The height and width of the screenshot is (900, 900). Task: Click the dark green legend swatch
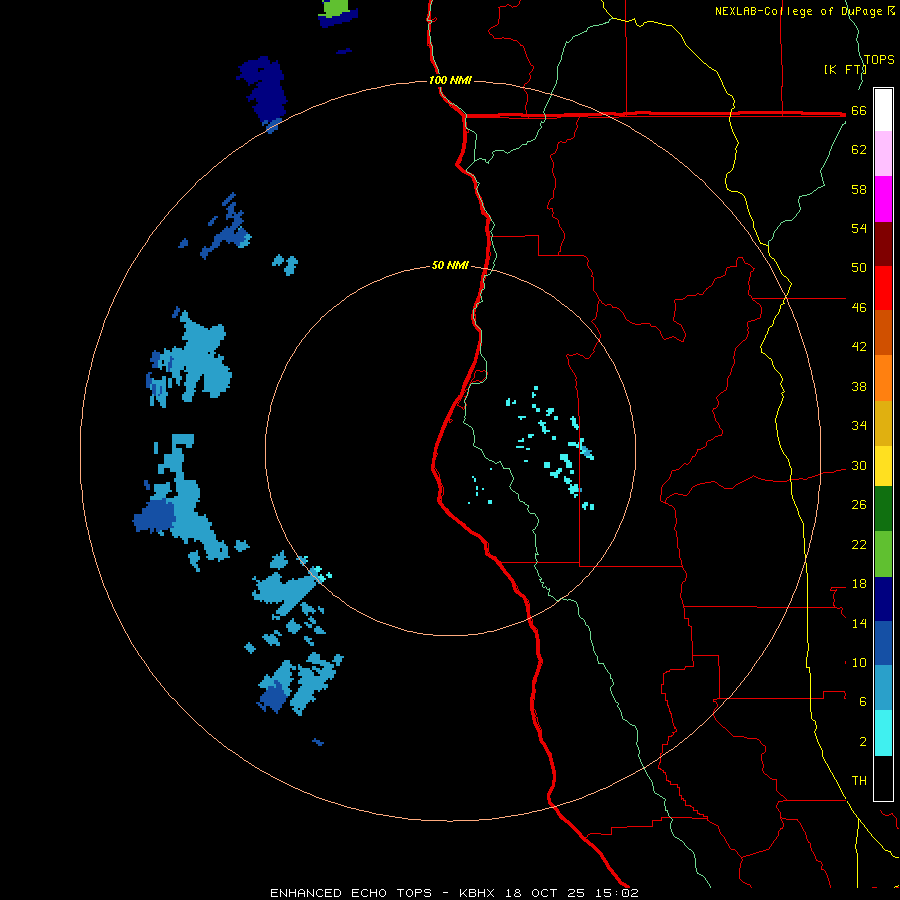point(883,509)
